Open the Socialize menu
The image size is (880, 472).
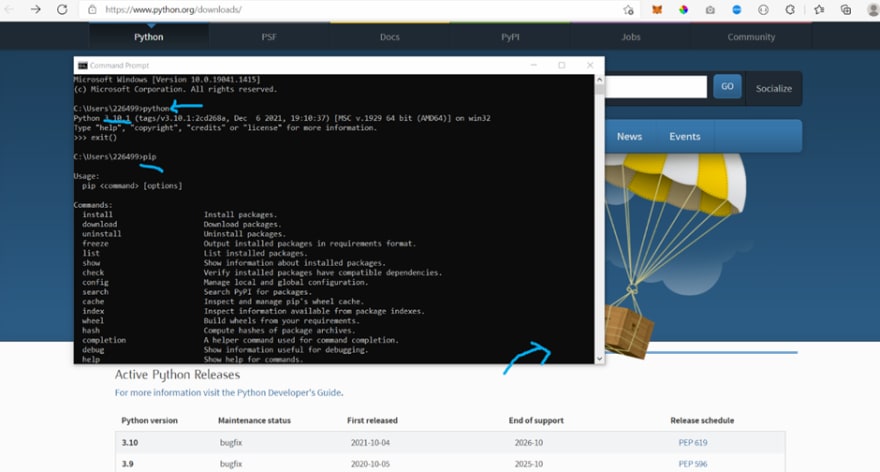[x=773, y=89]
